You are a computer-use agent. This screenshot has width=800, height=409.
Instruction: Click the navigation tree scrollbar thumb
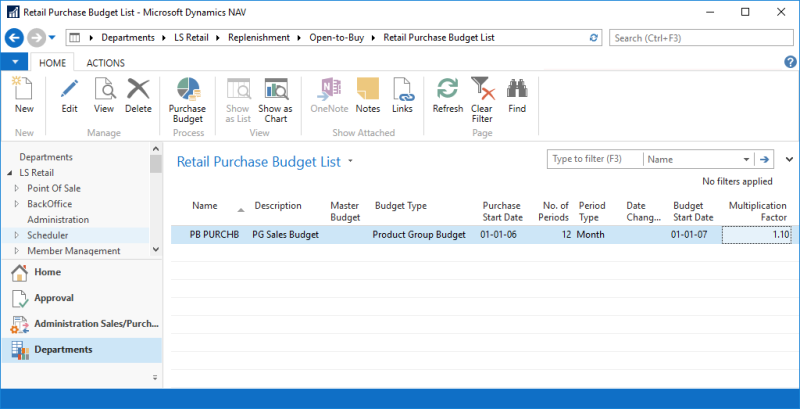point(156,164)
